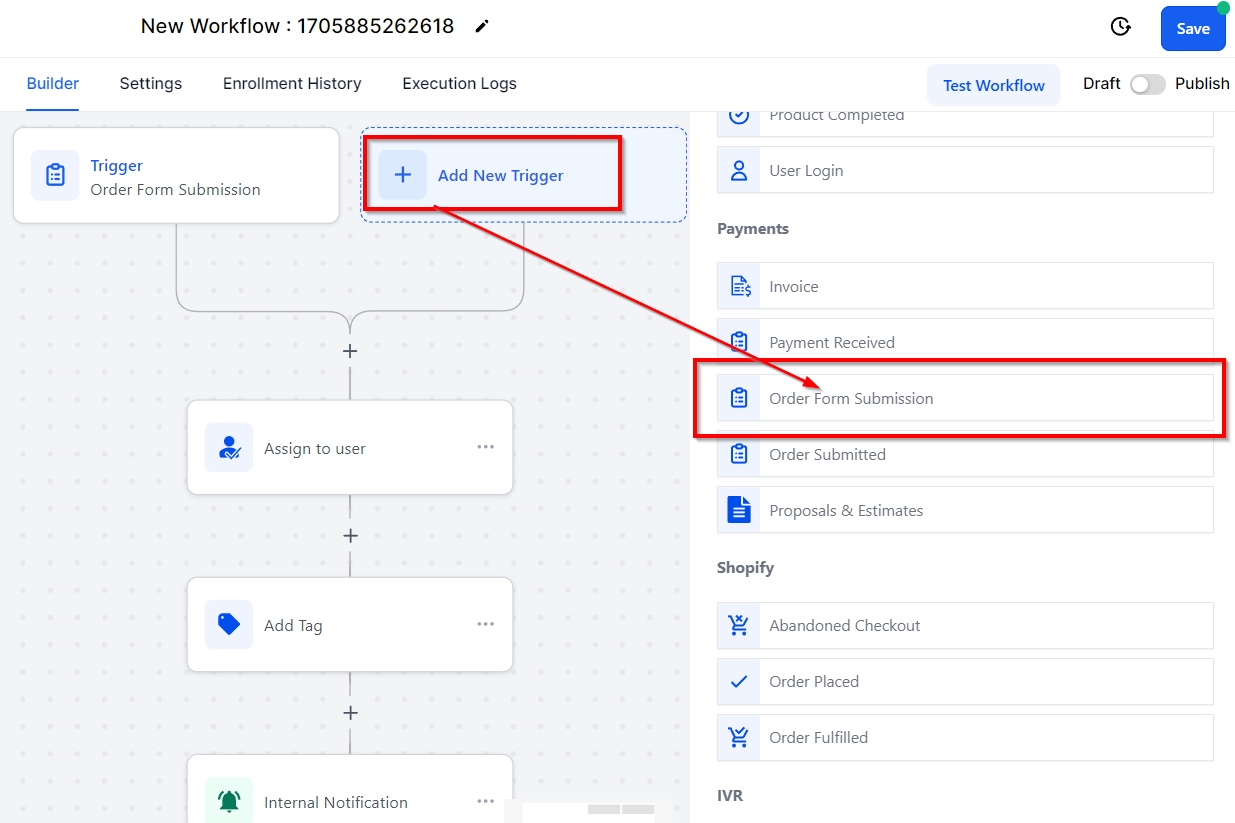Switch to the Settings tab
The height and width of the screenshot is (823, 1235).
click(x=151, y=84)
